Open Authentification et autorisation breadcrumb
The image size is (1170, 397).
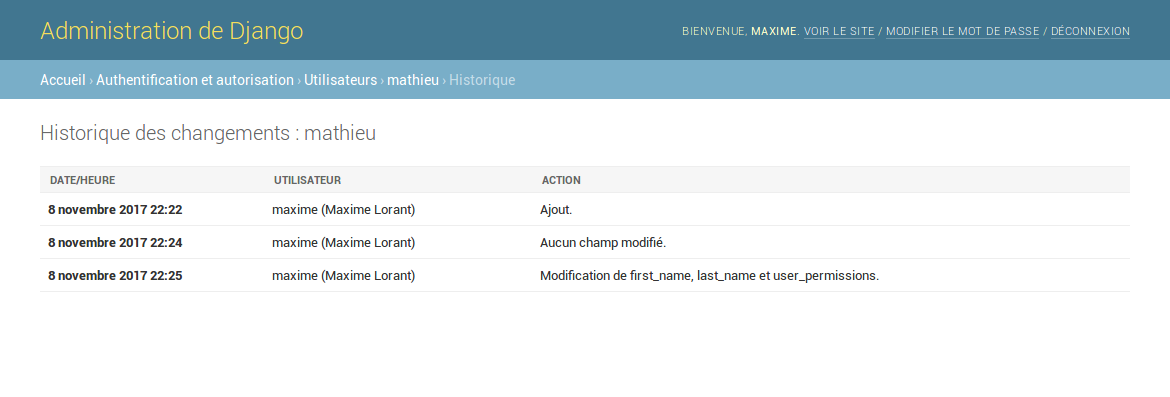point(195,80)
